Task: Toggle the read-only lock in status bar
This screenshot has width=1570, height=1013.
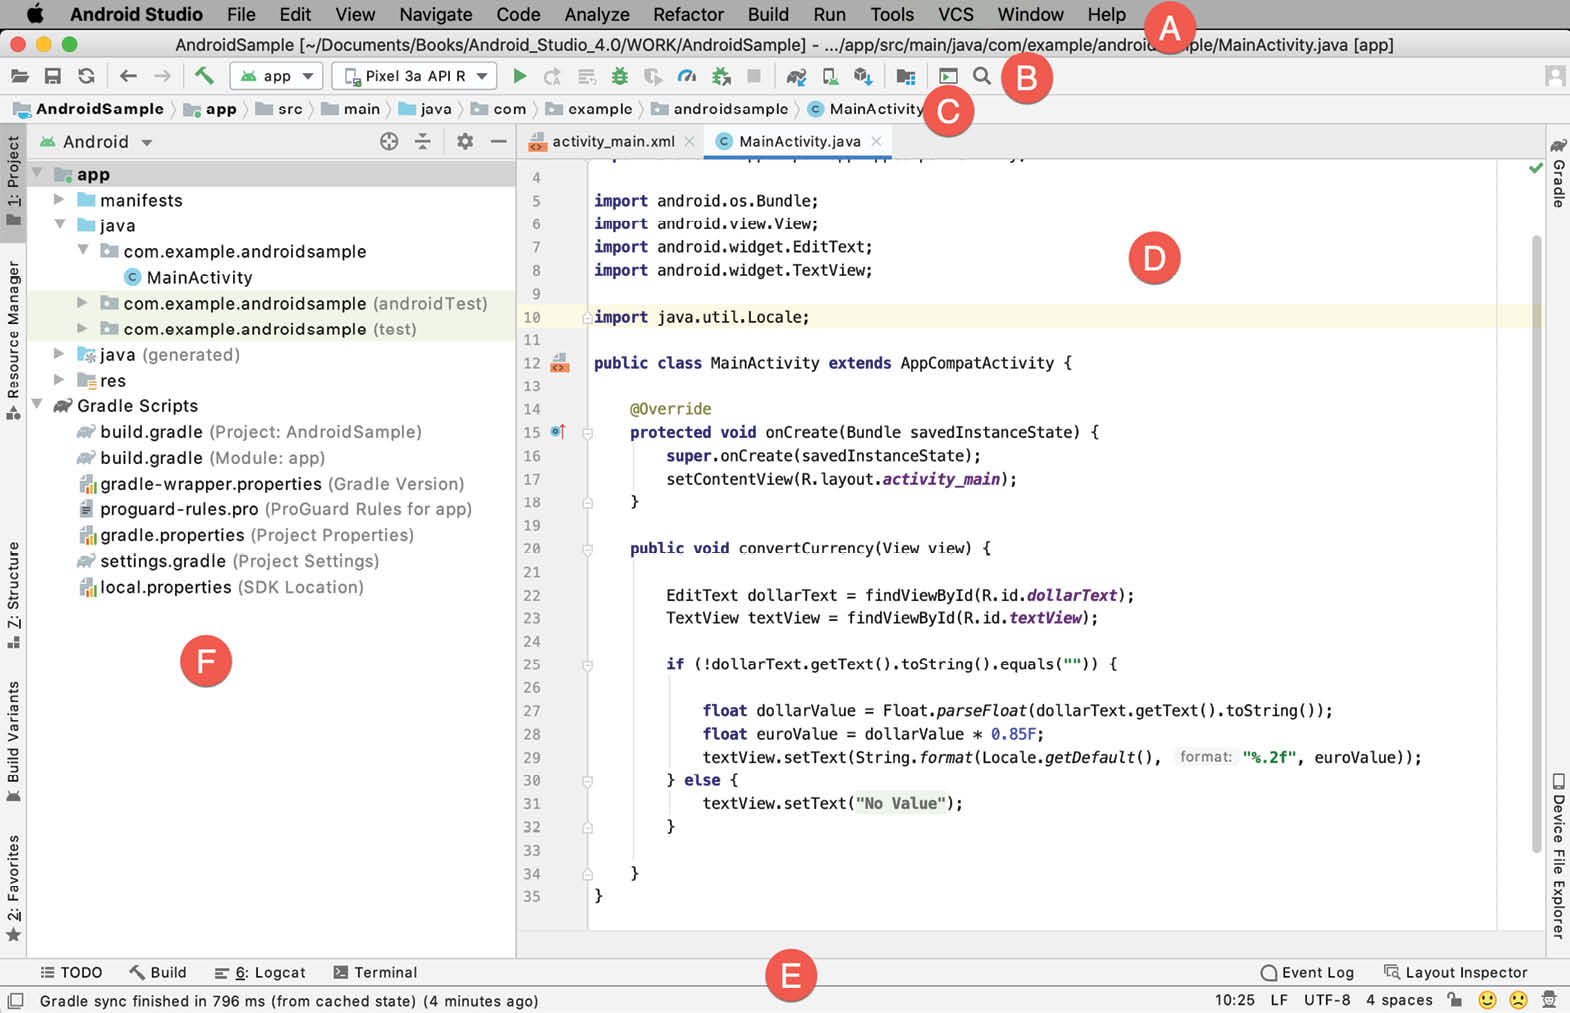Action: tap(1455, 1000)
